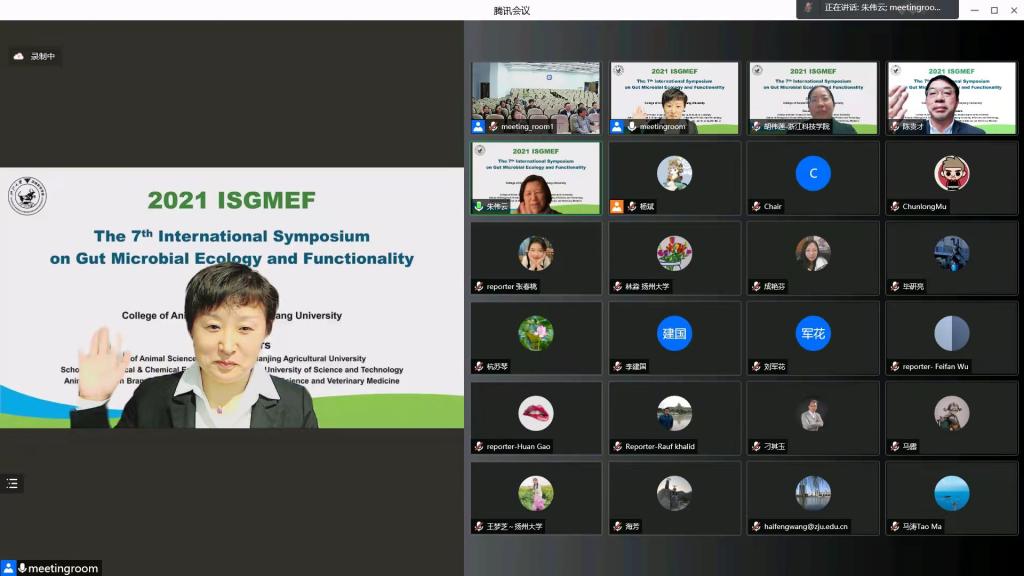
Task: Select the 胡伟莲-浙江科技学院 video tile
Action: [813, 98]
